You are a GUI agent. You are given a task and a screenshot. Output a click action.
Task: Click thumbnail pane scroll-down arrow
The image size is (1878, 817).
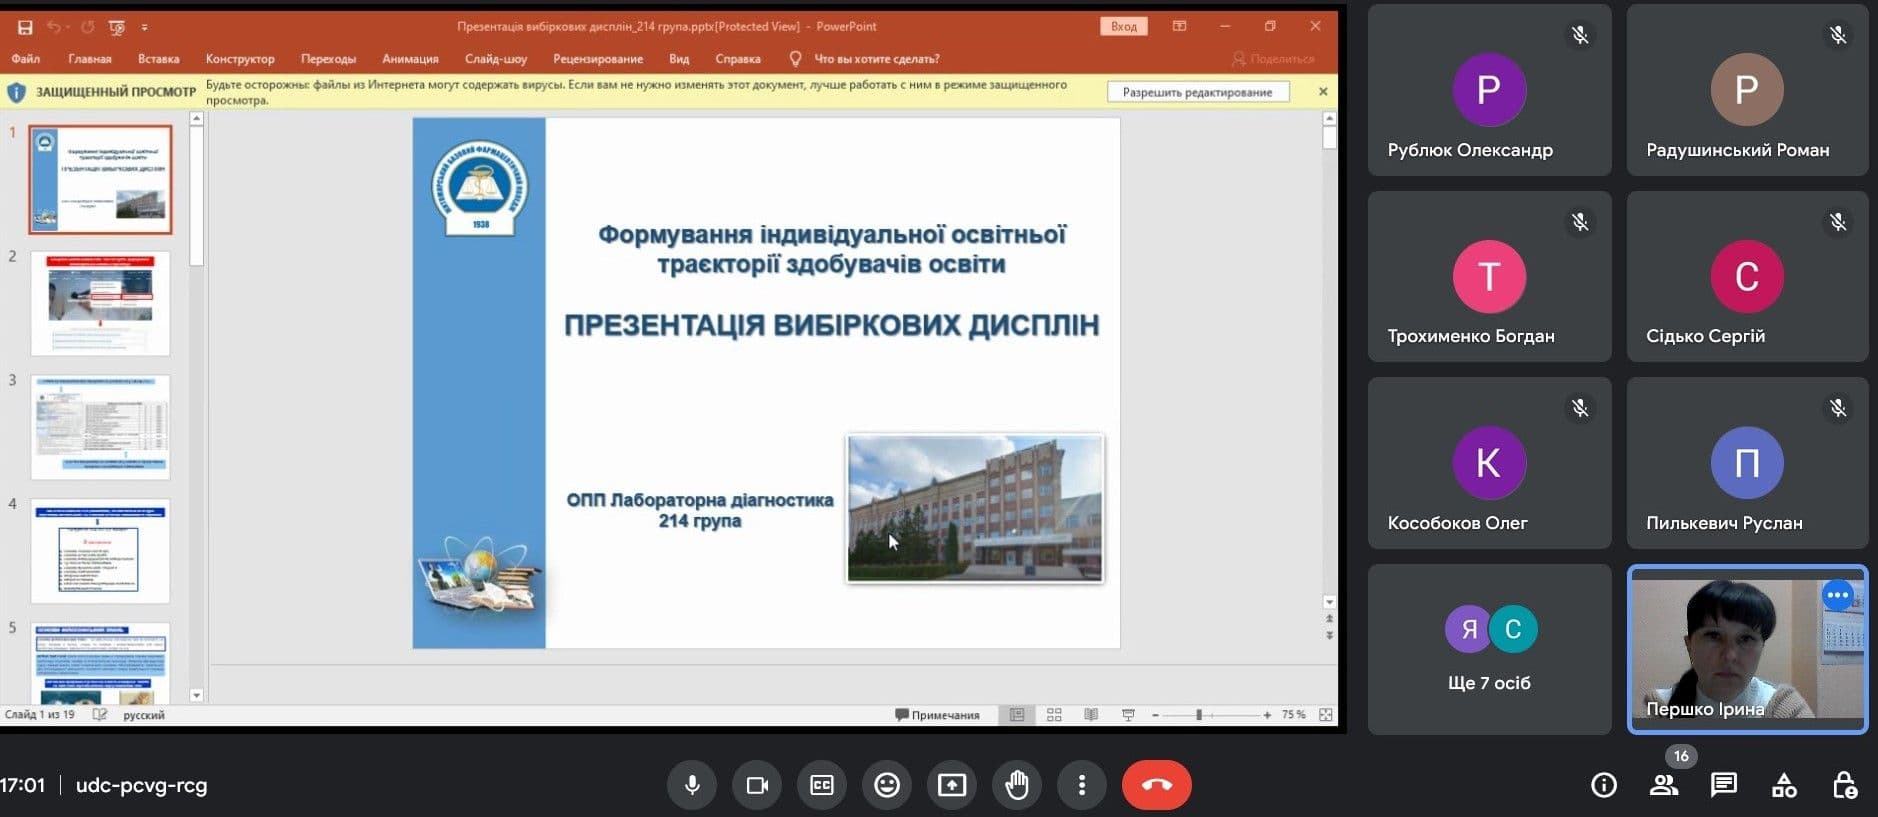pos(196,695)
